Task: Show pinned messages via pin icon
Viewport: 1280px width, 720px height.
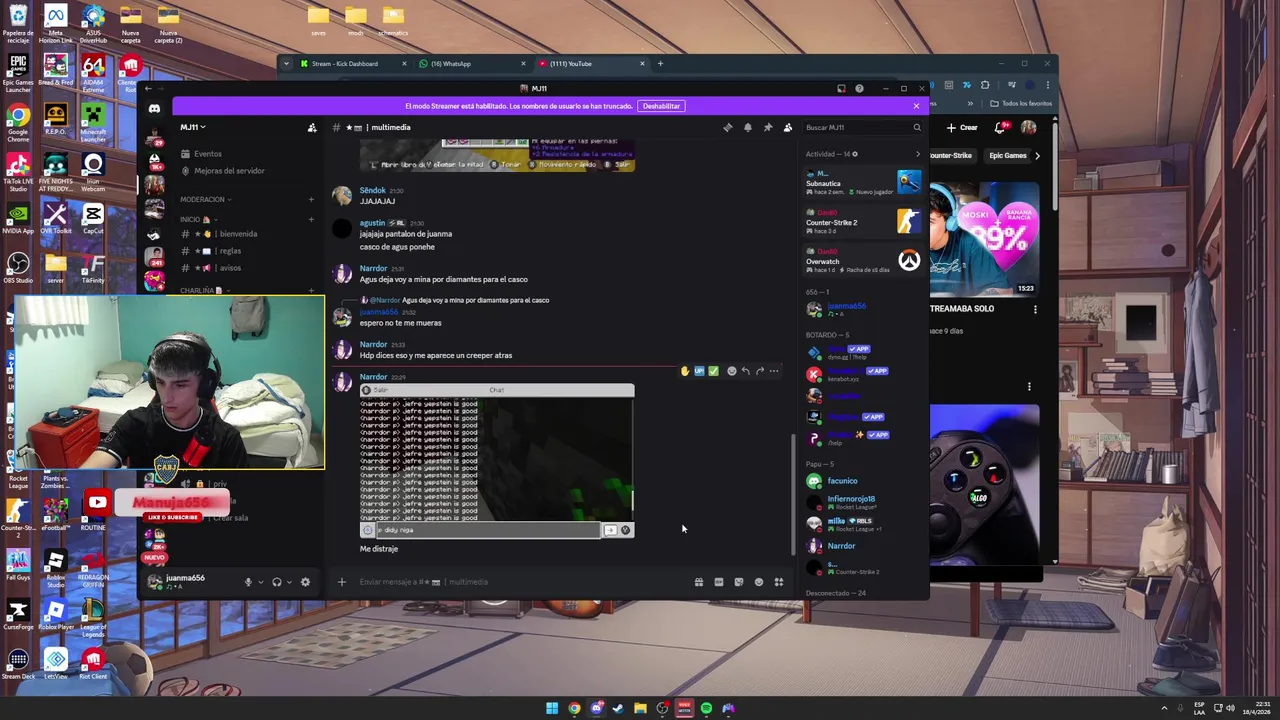Action: tap(768, 128)
